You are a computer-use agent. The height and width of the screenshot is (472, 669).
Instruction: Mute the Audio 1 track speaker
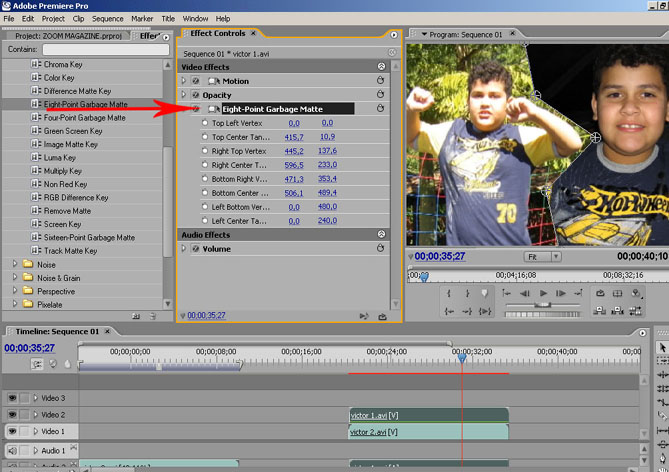(13, 451)
